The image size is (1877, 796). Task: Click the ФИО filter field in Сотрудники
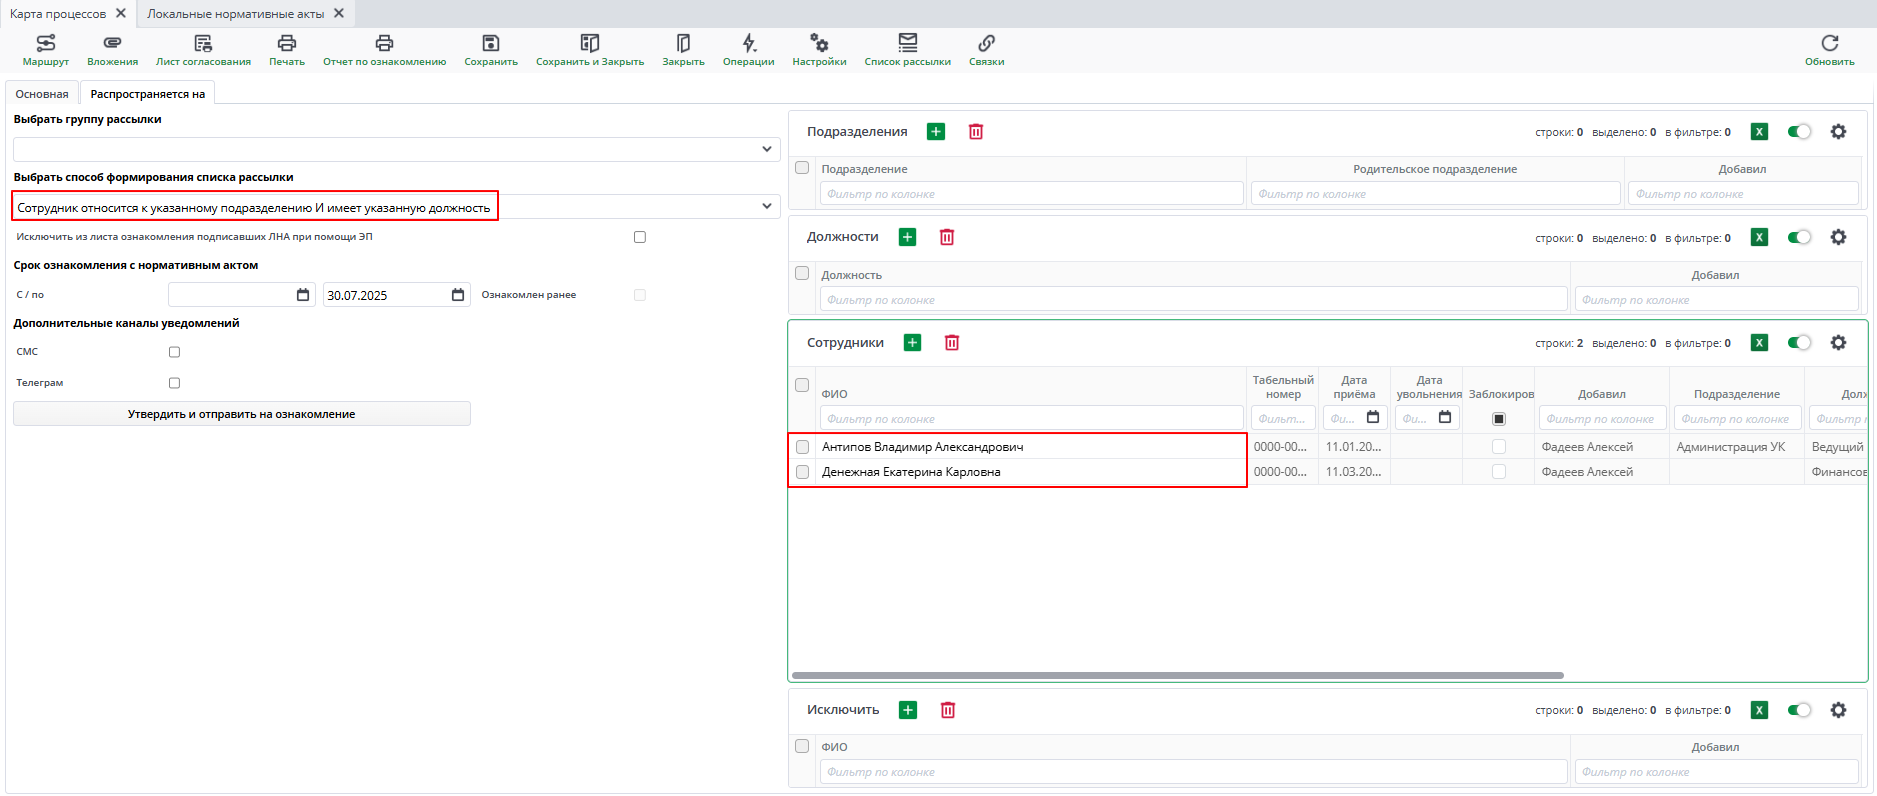pyautogui.click(x=1032, y=419)
